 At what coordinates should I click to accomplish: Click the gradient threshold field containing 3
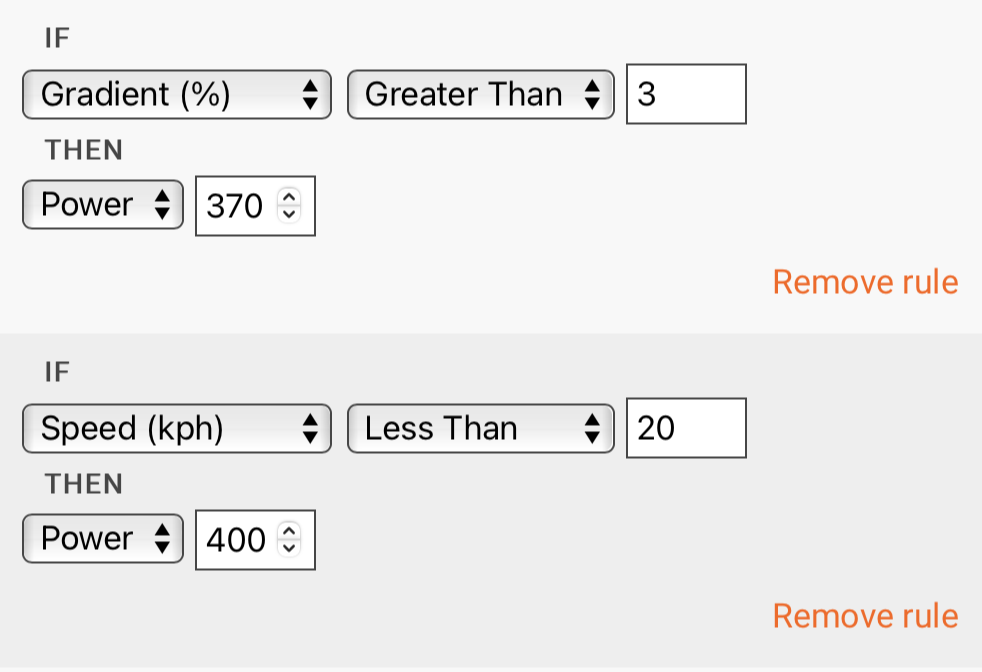[x=686, y=95]
